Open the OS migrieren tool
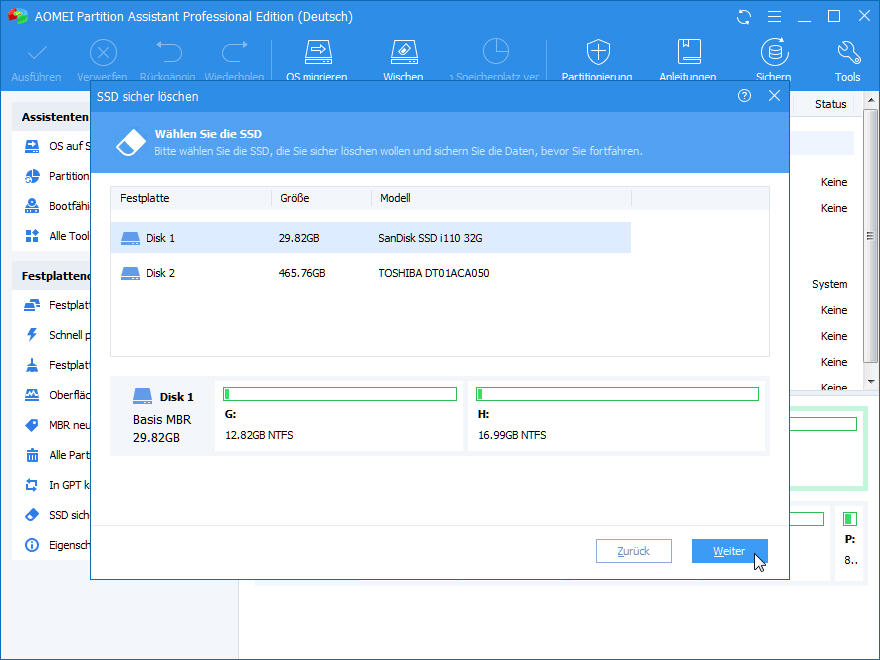This screenshot has width=880, height=660. pos(318,52)
